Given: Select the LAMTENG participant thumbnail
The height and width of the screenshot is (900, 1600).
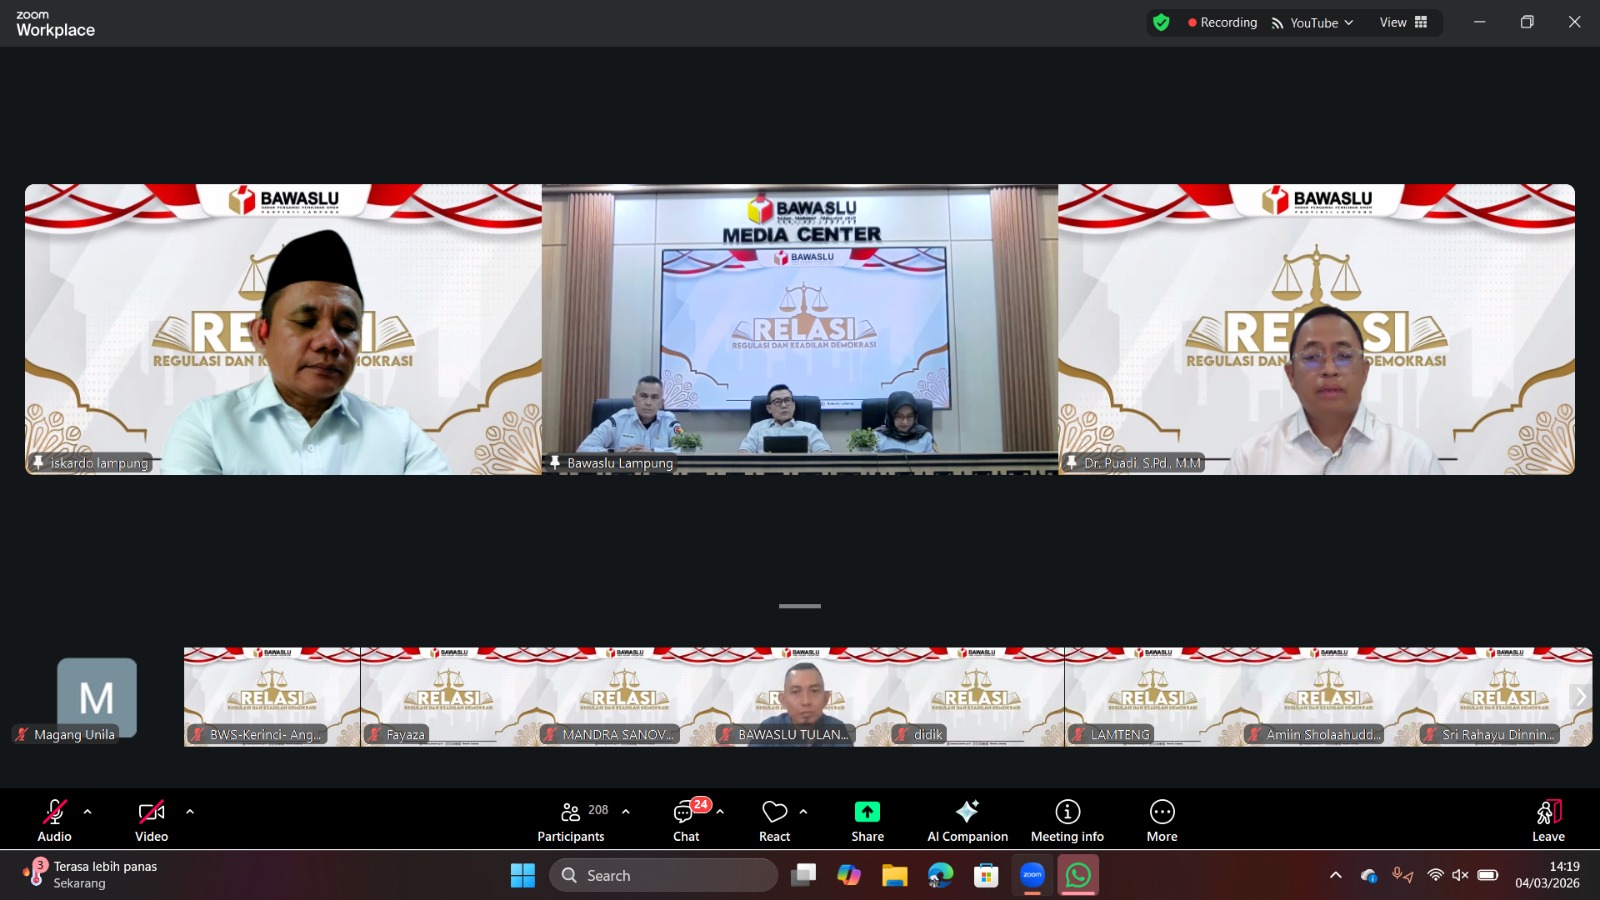Looking at the screenshot, I should [x=1152, y=697].
